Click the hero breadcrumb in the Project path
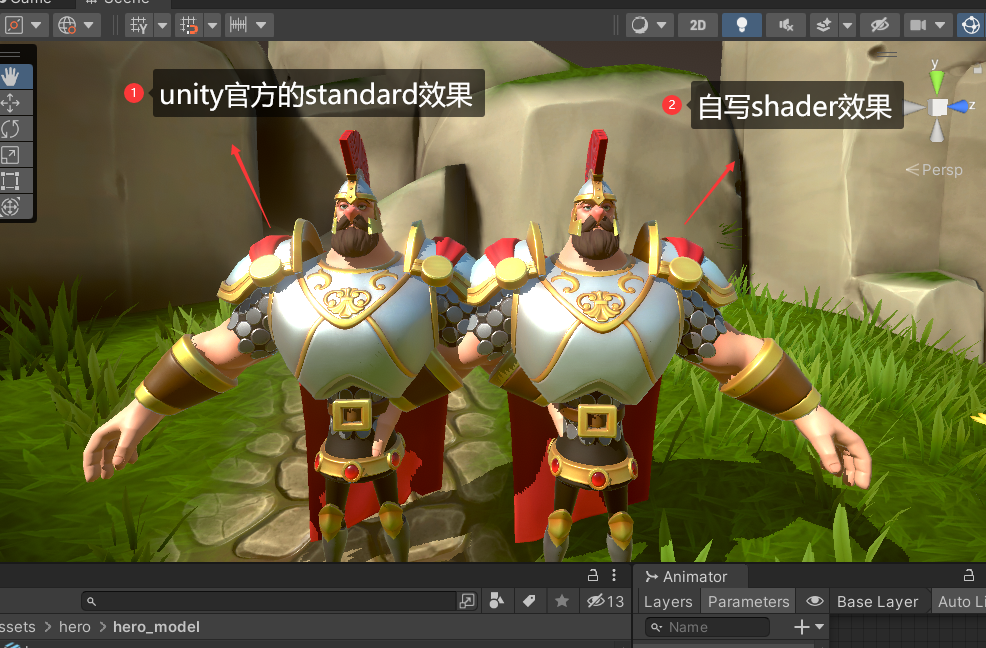This screenshot has width=986, height=648. [74, 626]
